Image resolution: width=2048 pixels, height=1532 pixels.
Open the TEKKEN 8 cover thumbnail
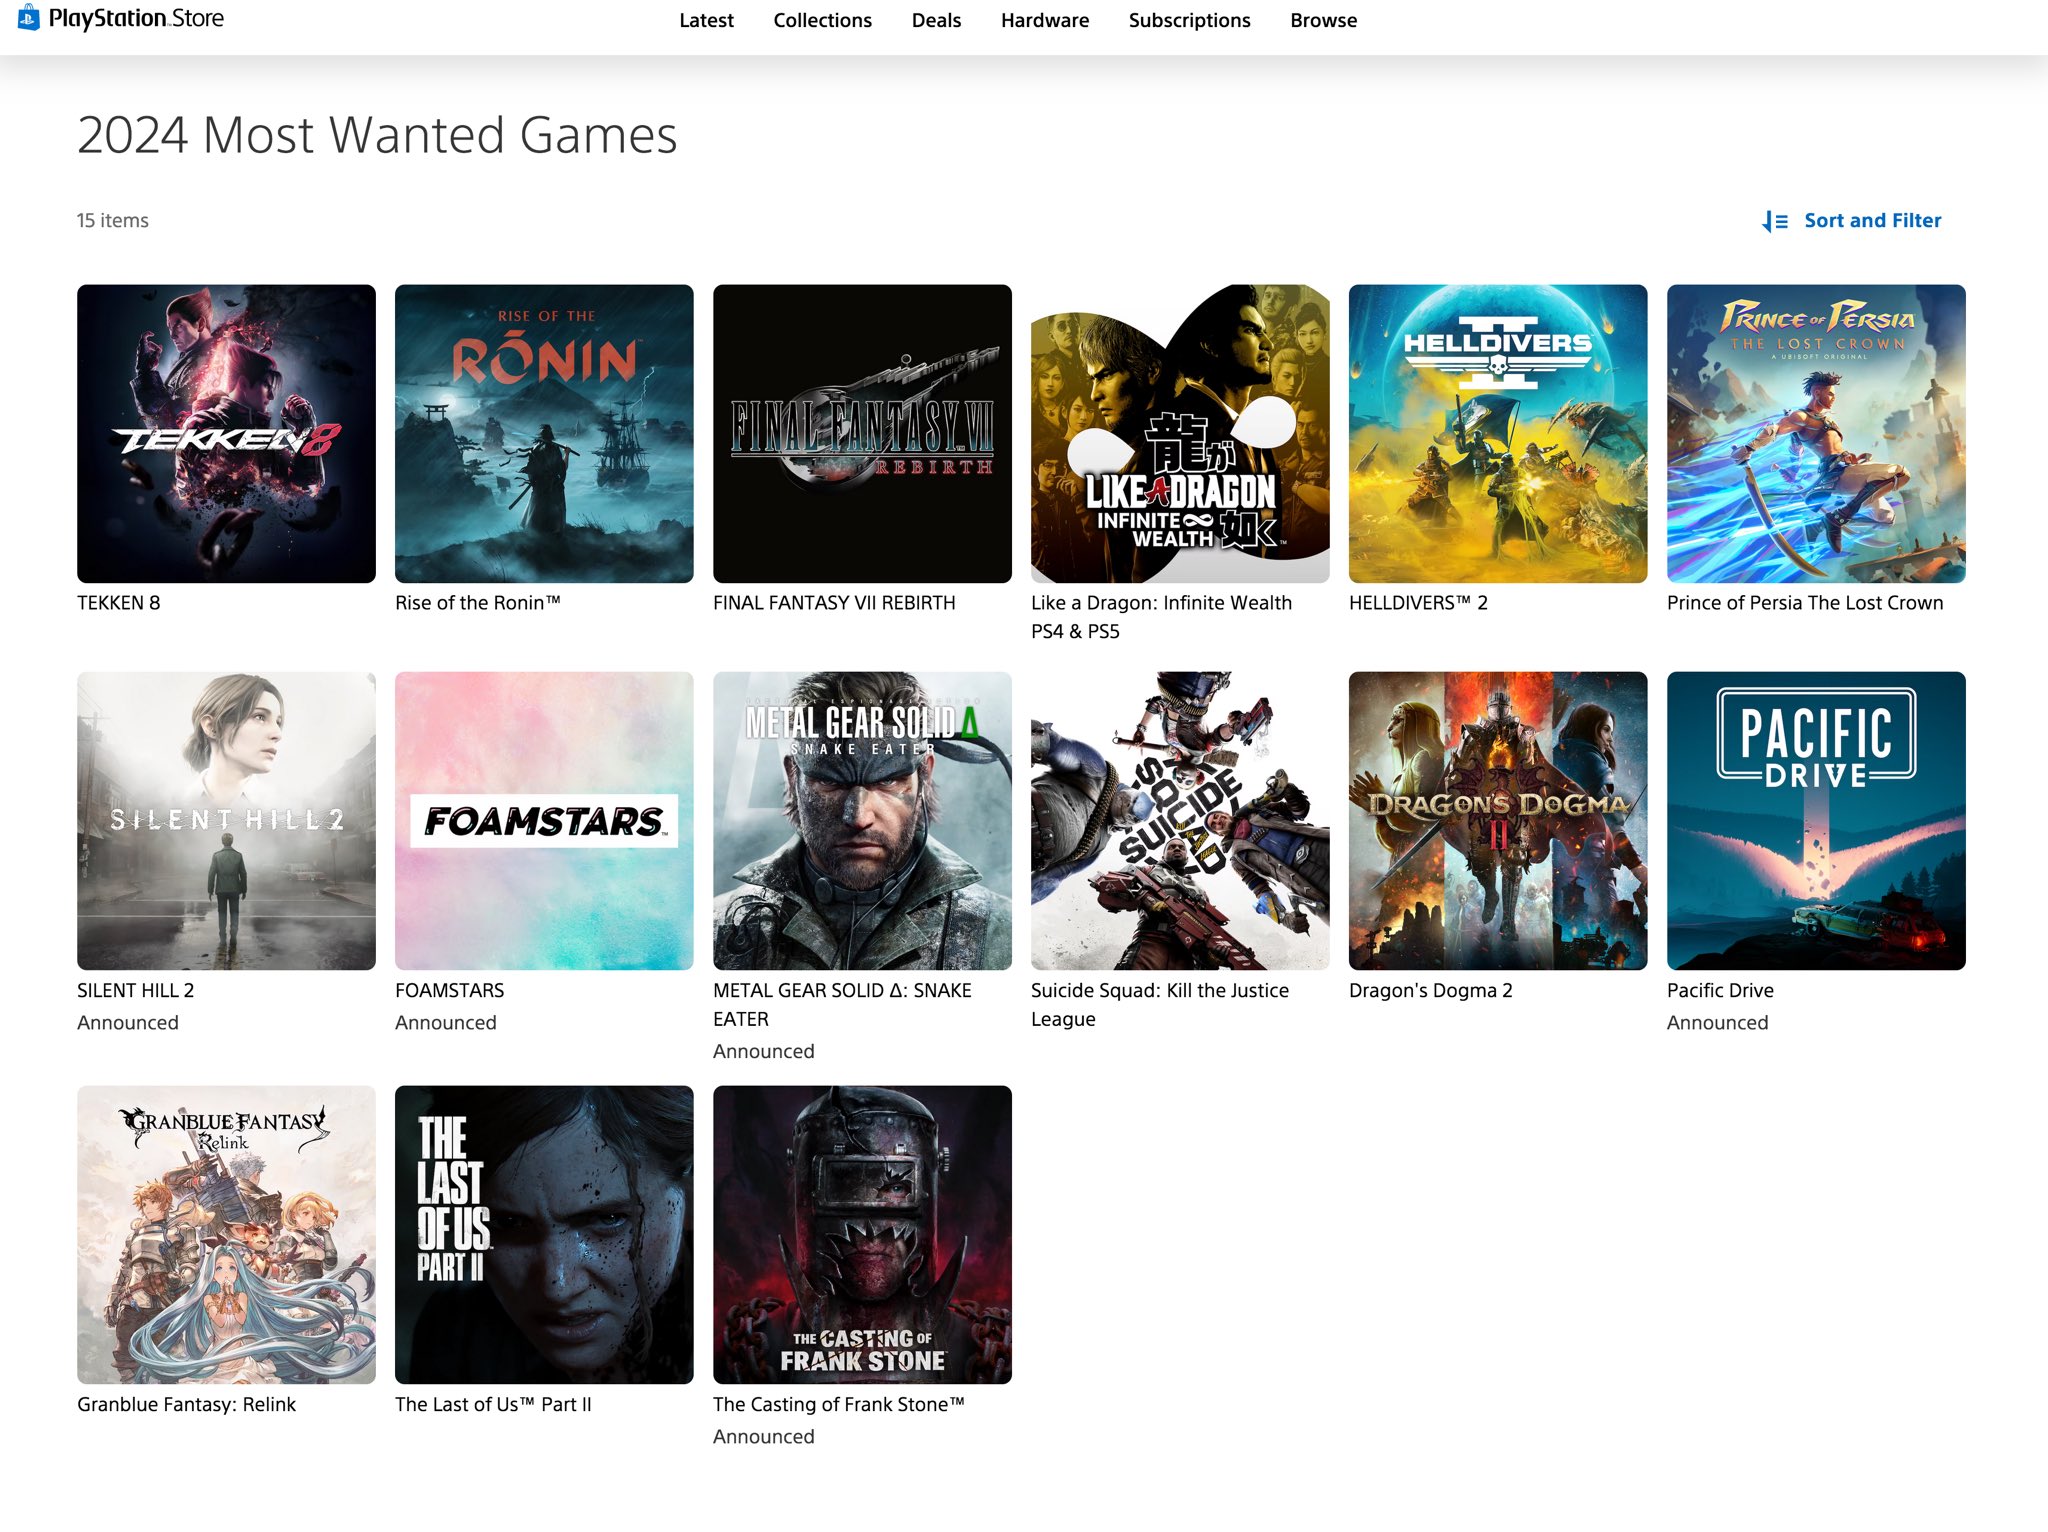click(226, 434)
